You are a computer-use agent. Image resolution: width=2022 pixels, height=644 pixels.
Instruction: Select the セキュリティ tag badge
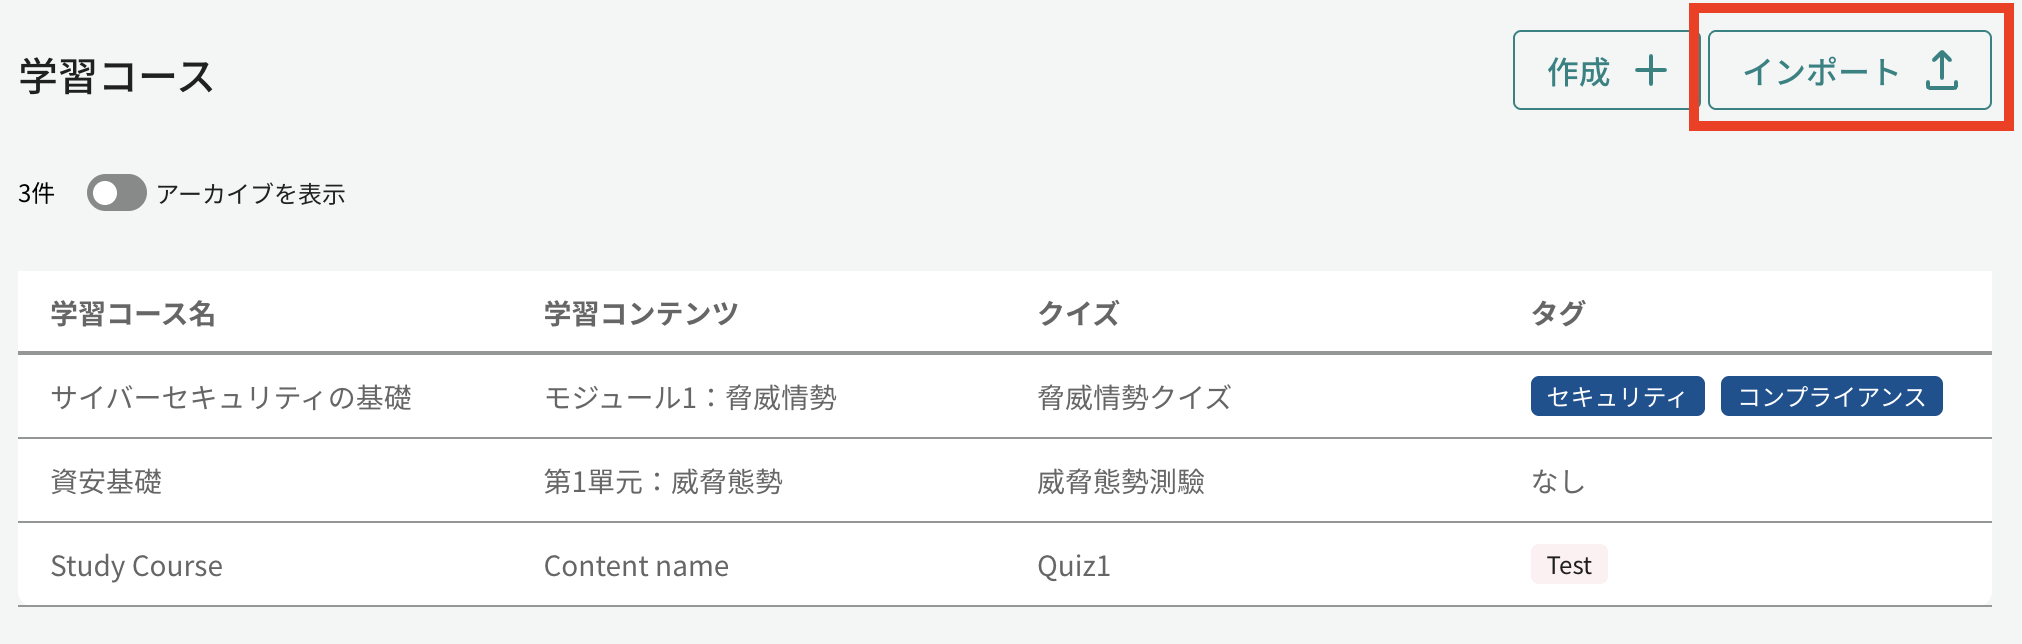(x=1617, y=397)
